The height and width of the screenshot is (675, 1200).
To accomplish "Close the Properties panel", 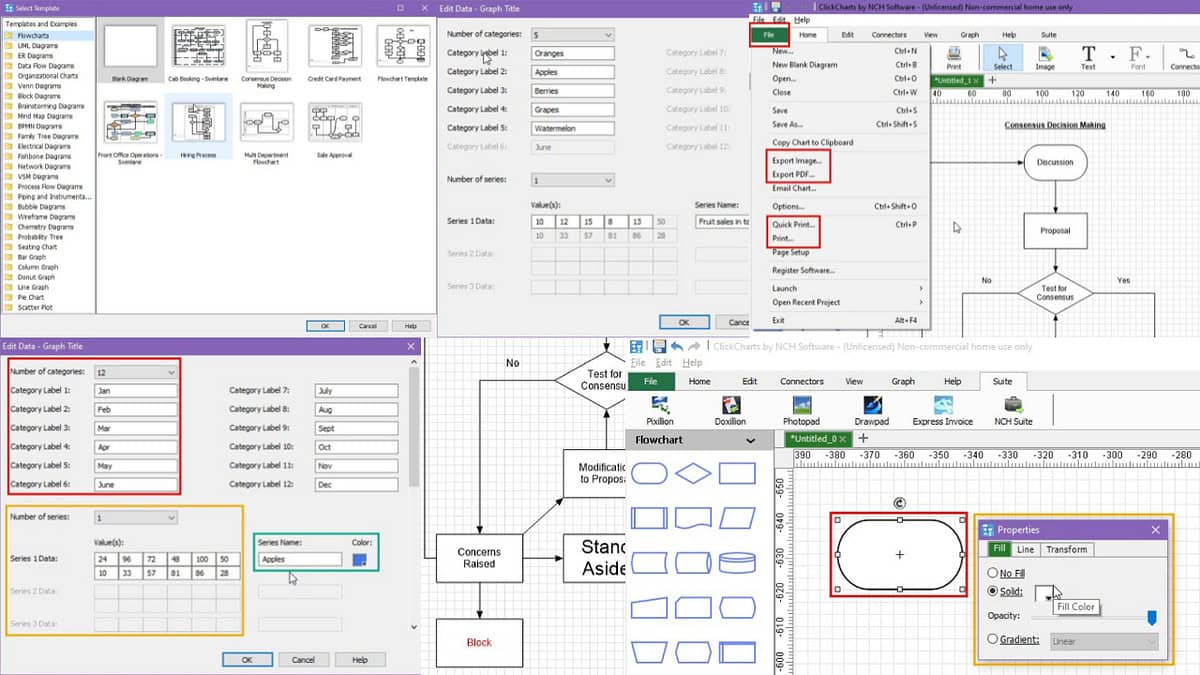I will [1156, 530].
